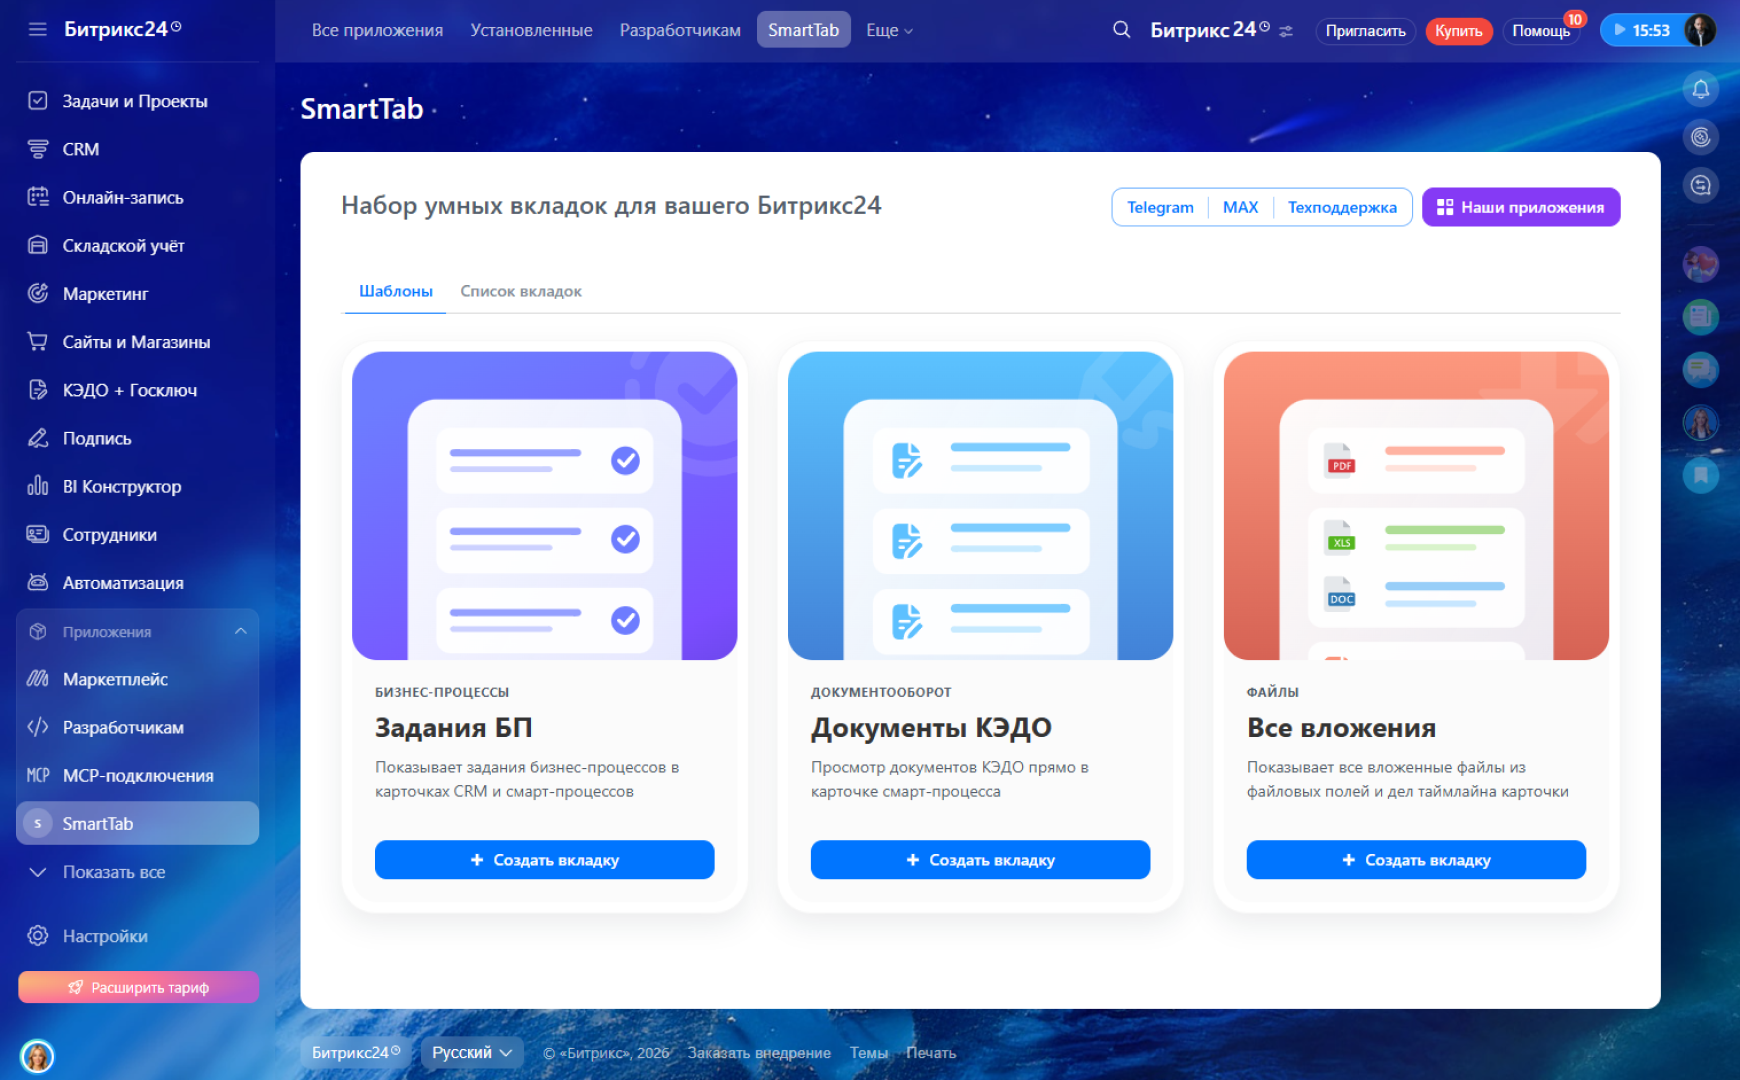Select the Шаблоны tab
1740x1080 pixels.
[x=396, y=291]
